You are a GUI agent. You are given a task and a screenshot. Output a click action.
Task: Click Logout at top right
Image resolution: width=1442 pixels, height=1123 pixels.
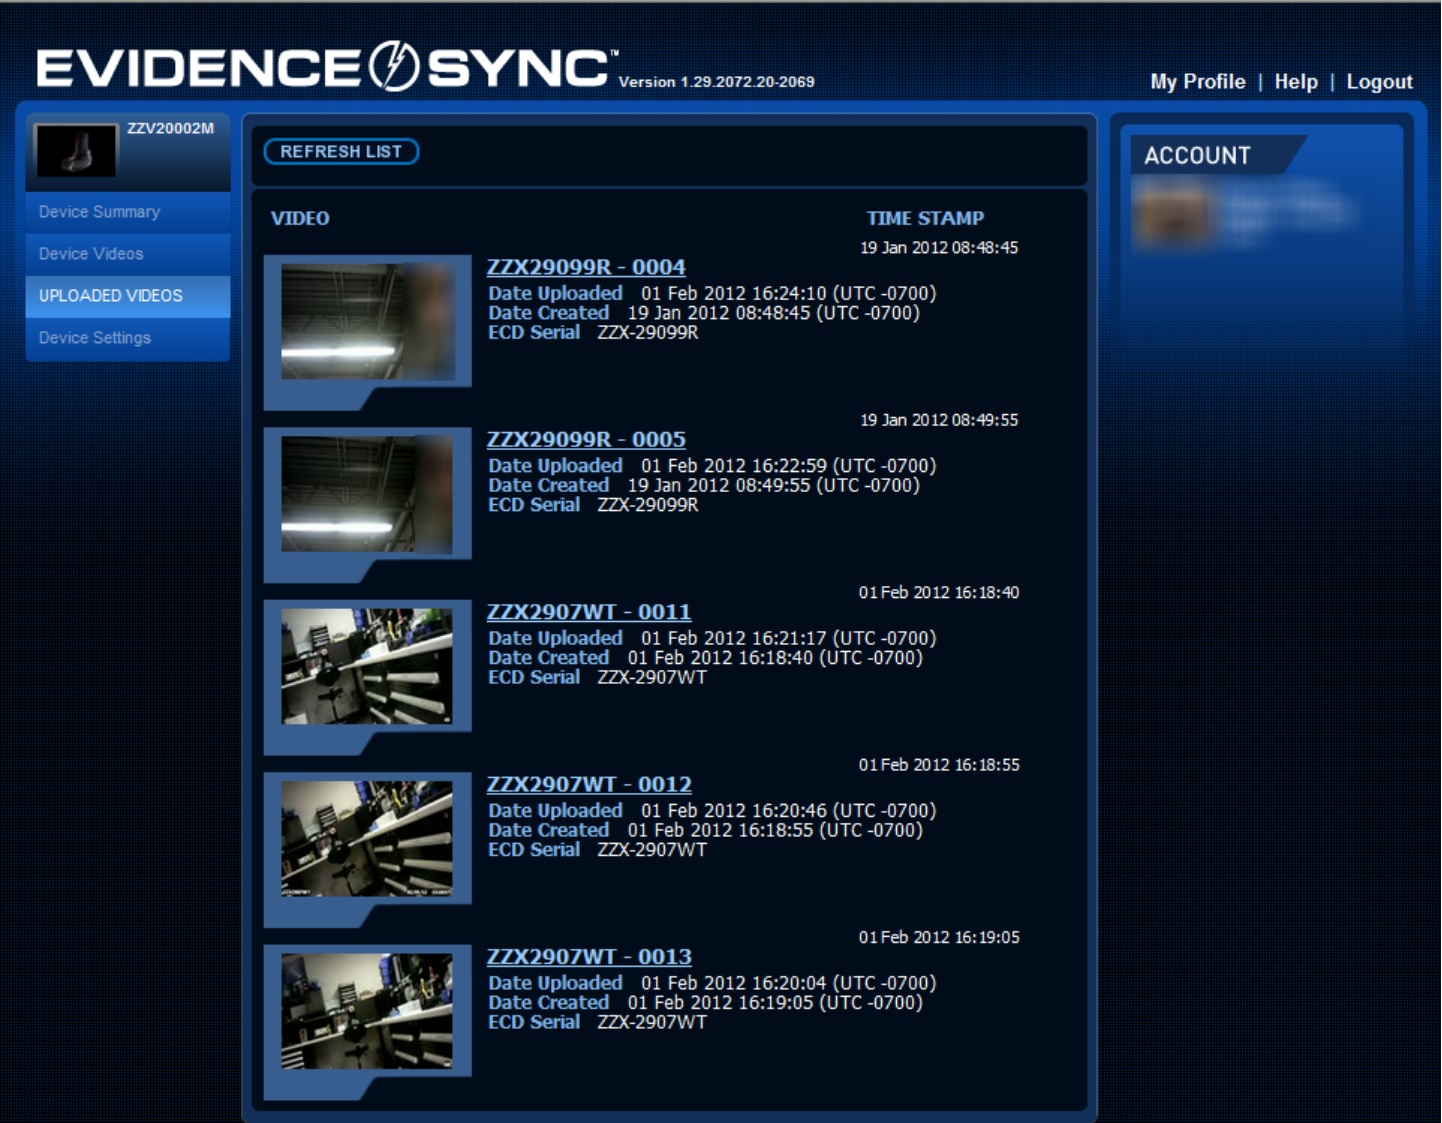pos(1379,82)
